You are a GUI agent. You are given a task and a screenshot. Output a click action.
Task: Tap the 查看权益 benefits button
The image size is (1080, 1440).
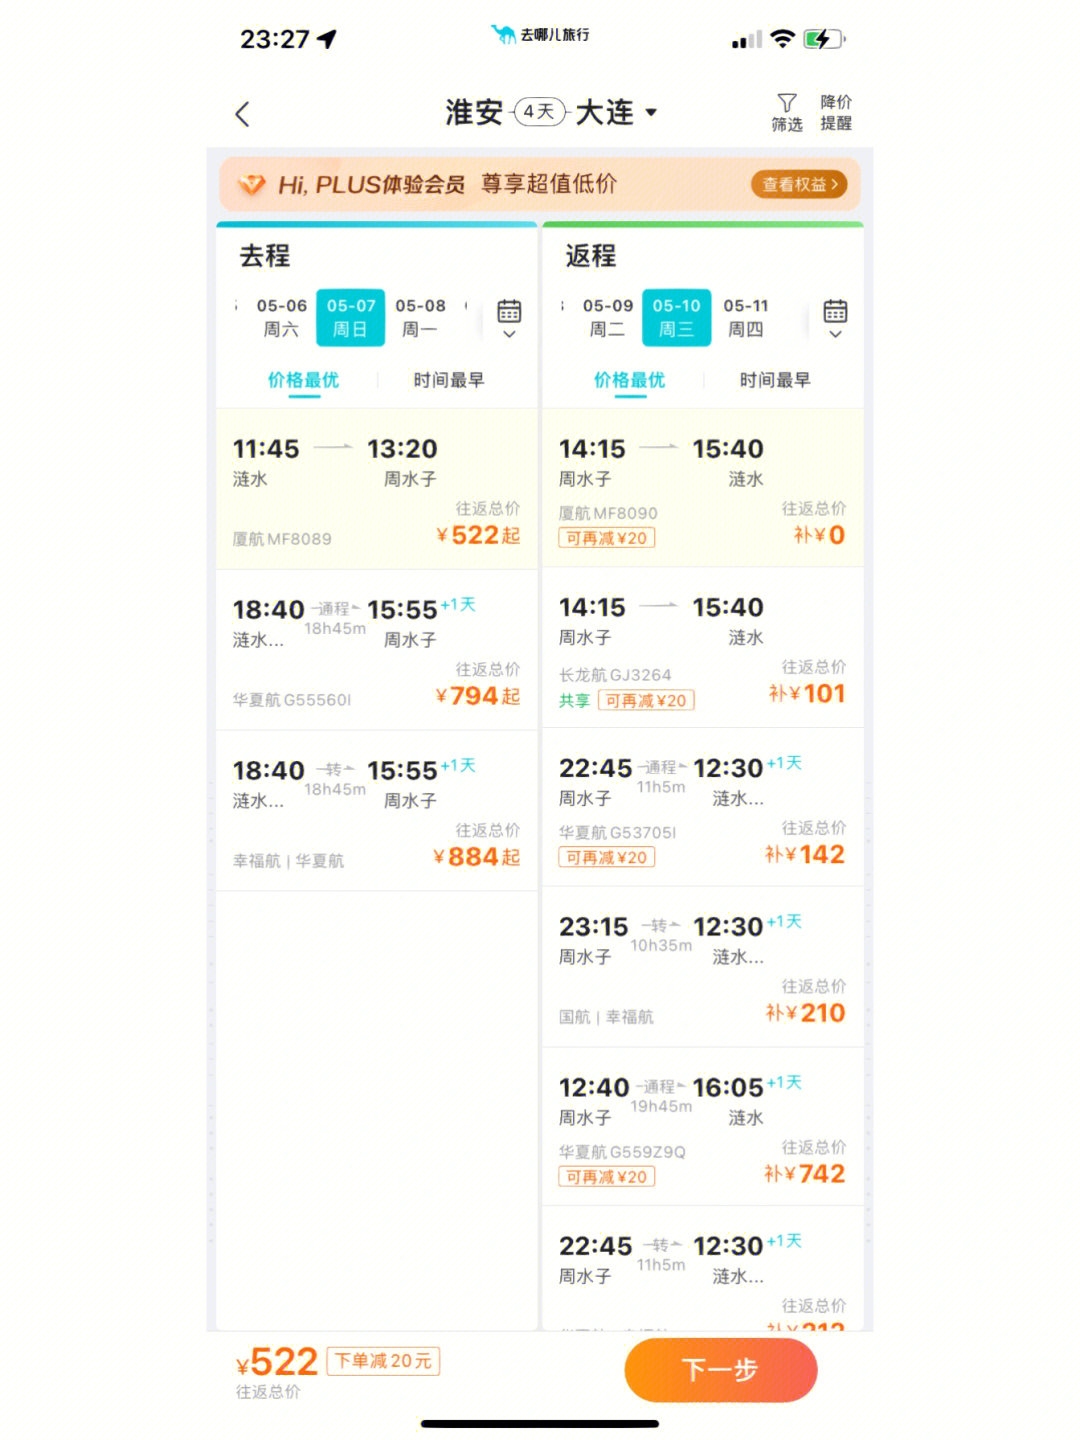pos(800,184)
